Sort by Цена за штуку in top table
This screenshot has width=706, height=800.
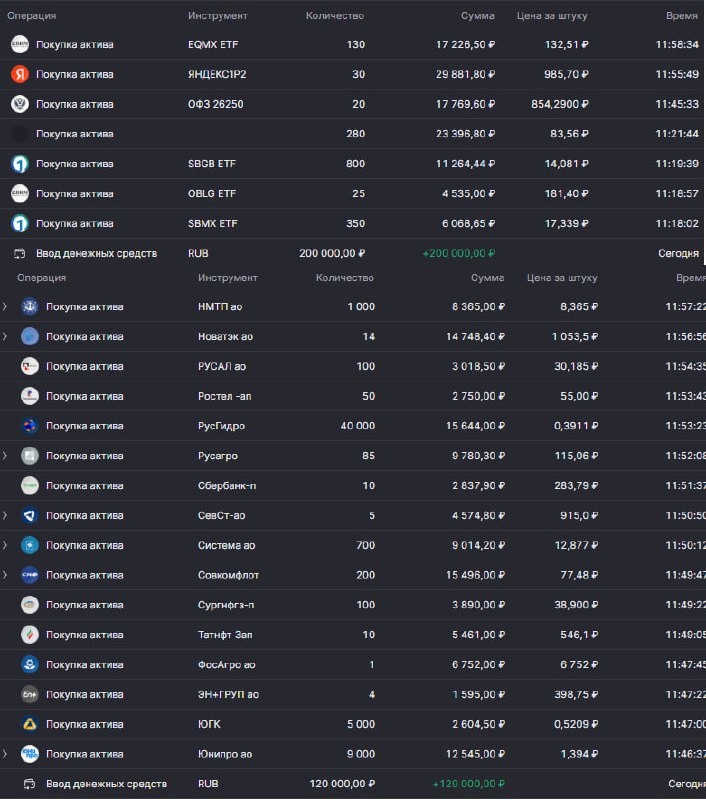click(552, 16)
